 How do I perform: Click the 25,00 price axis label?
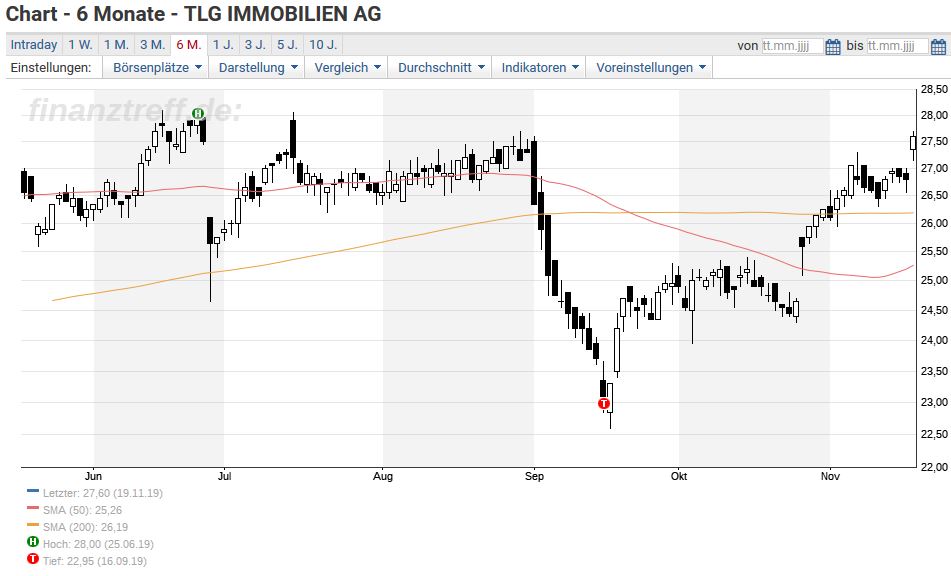(934, 280)
